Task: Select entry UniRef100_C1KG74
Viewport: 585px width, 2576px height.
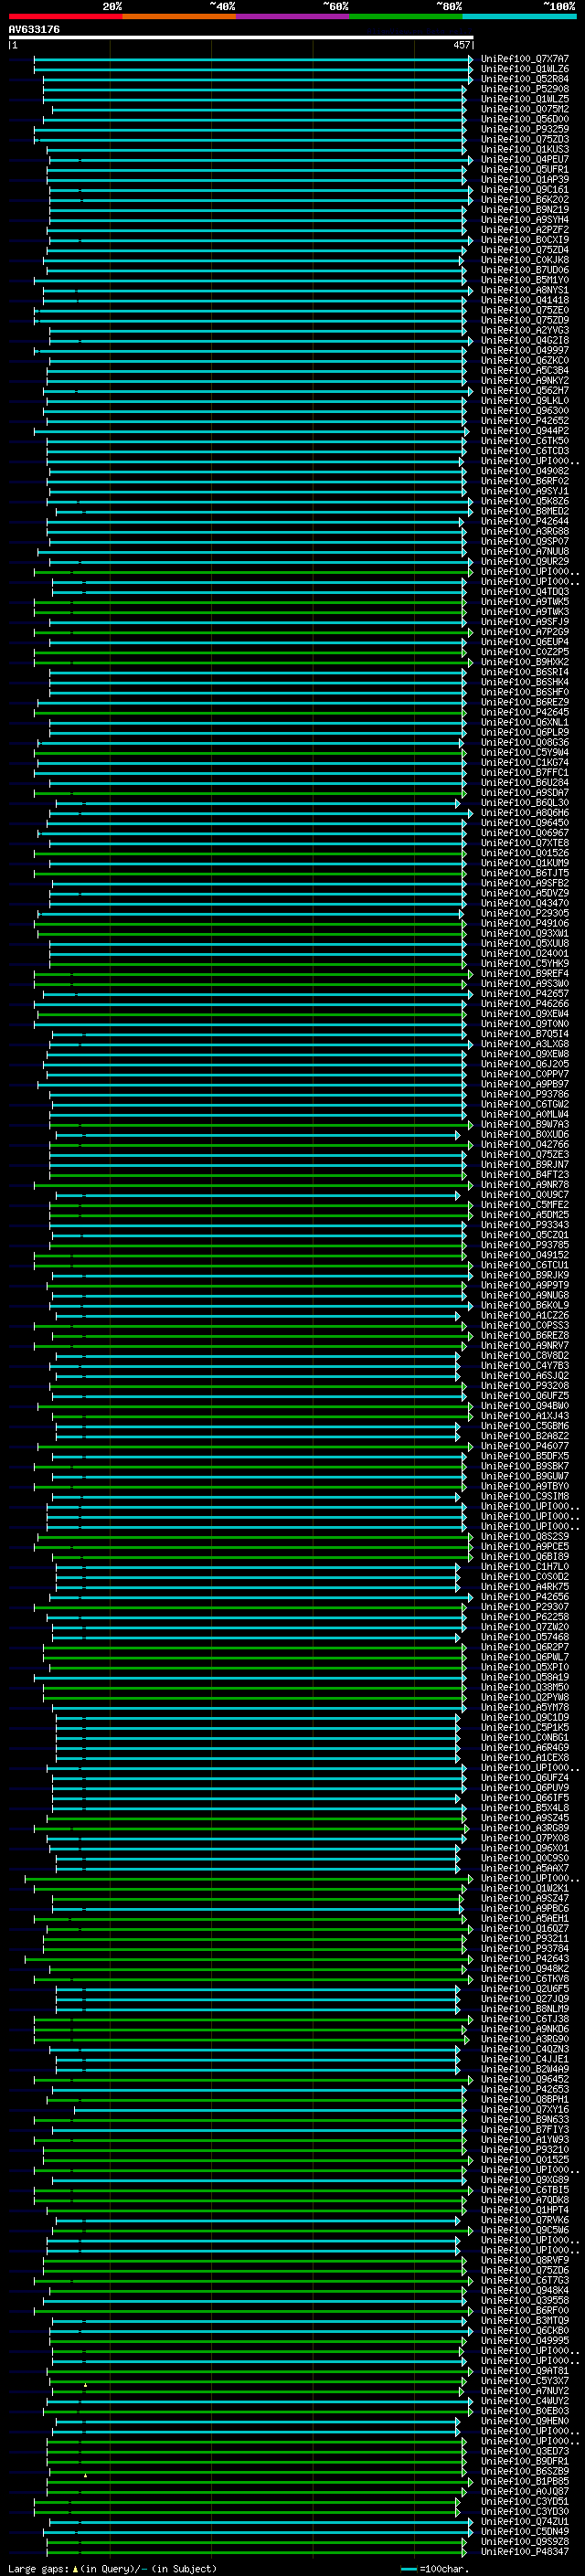Action: click(x=525, y=763)
